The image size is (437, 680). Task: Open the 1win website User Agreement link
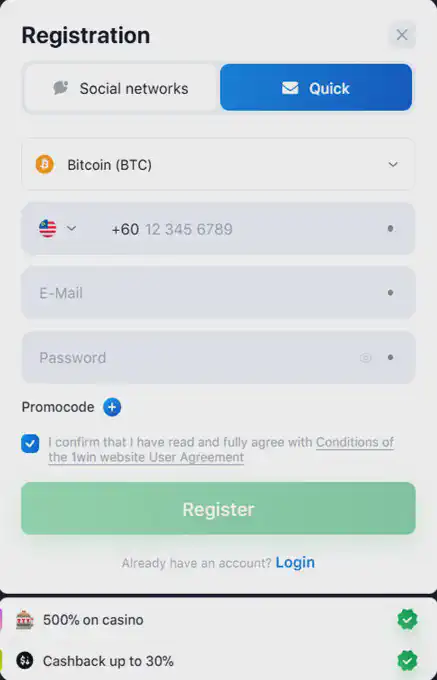221,450
